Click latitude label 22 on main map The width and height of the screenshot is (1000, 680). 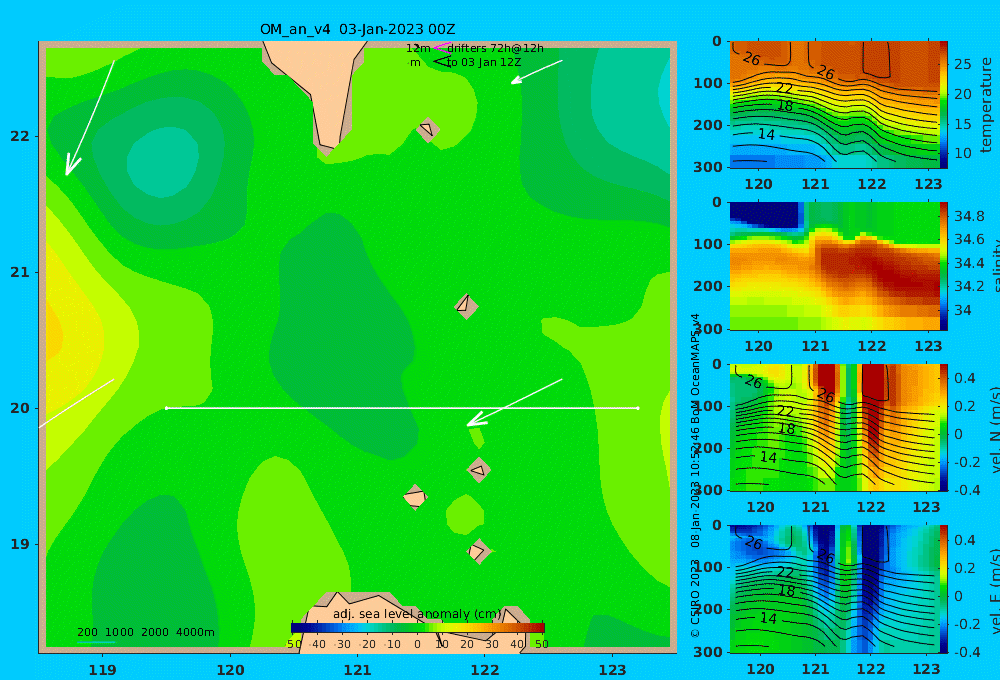20,136
